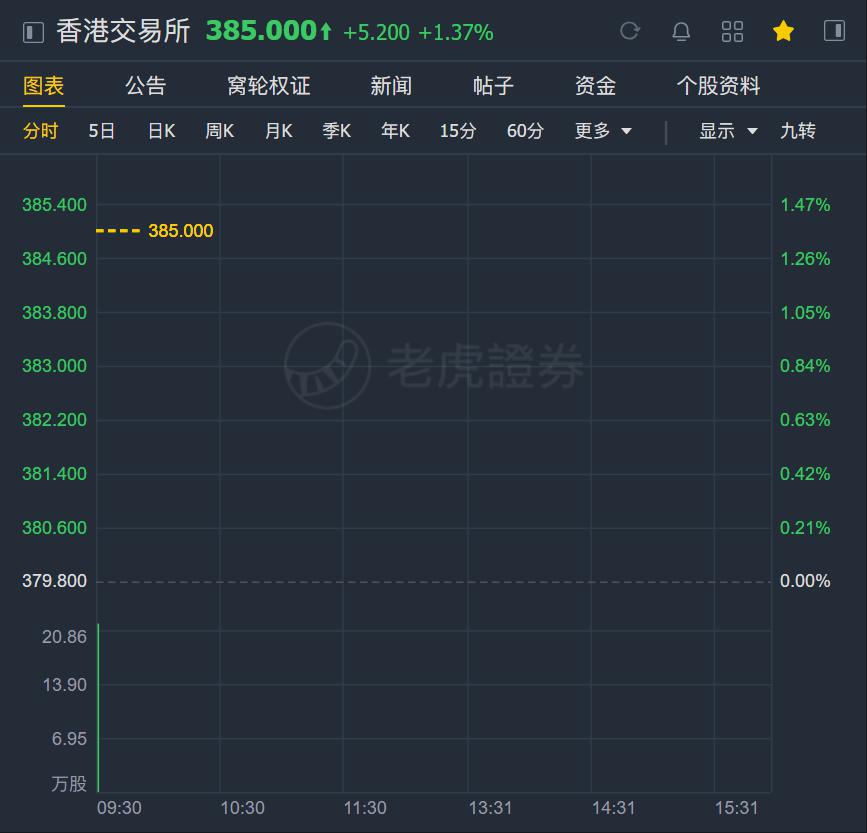Switch to the 图表 tab
The height and width of the screenshot is (833, 867).
44,86
